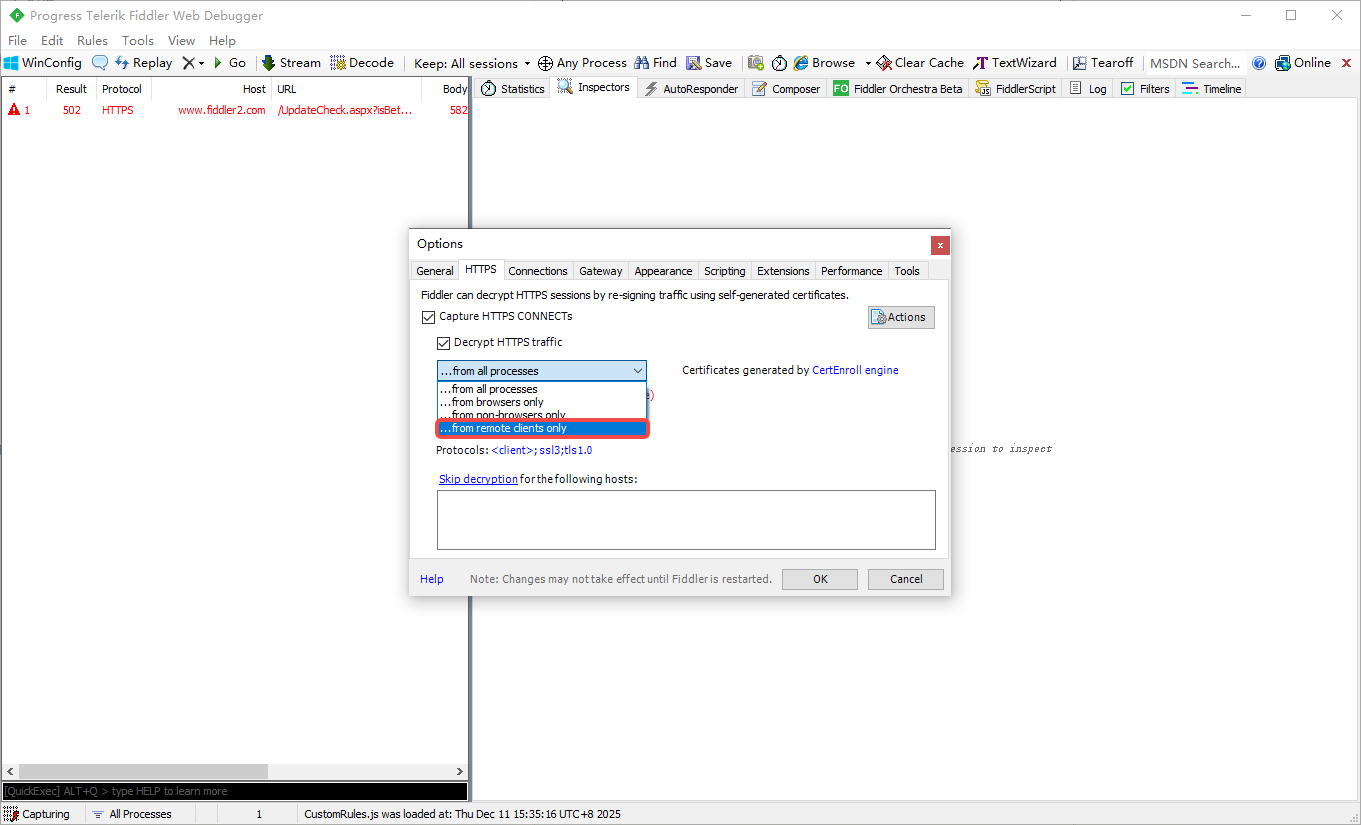This screenshot has width=1361, height=825.
Task: Collapse the from all processes combo box
Action: click(542, 371)
